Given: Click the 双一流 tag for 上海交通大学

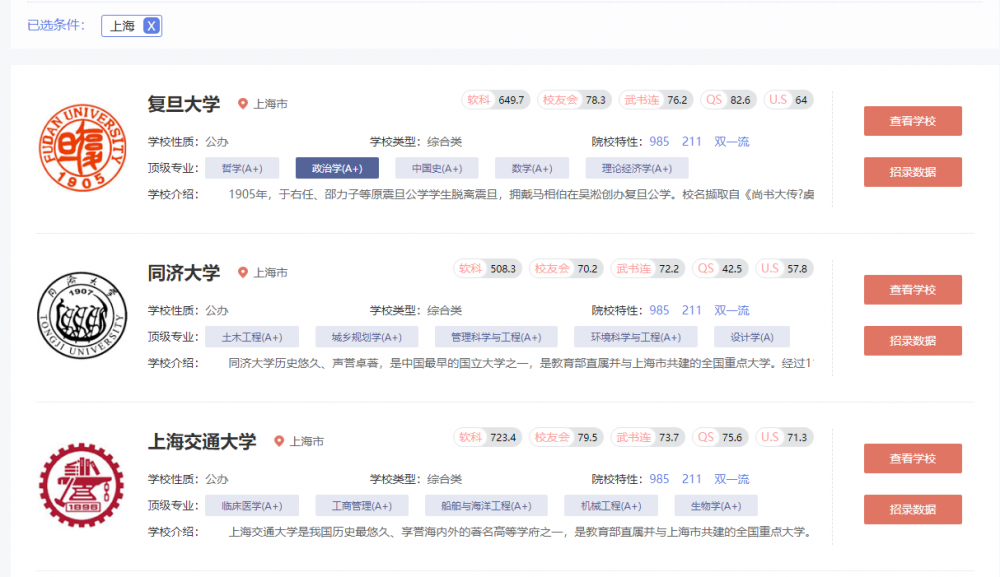Looking at the screenshot, I should pyautogui.click(x=732, y=479).
